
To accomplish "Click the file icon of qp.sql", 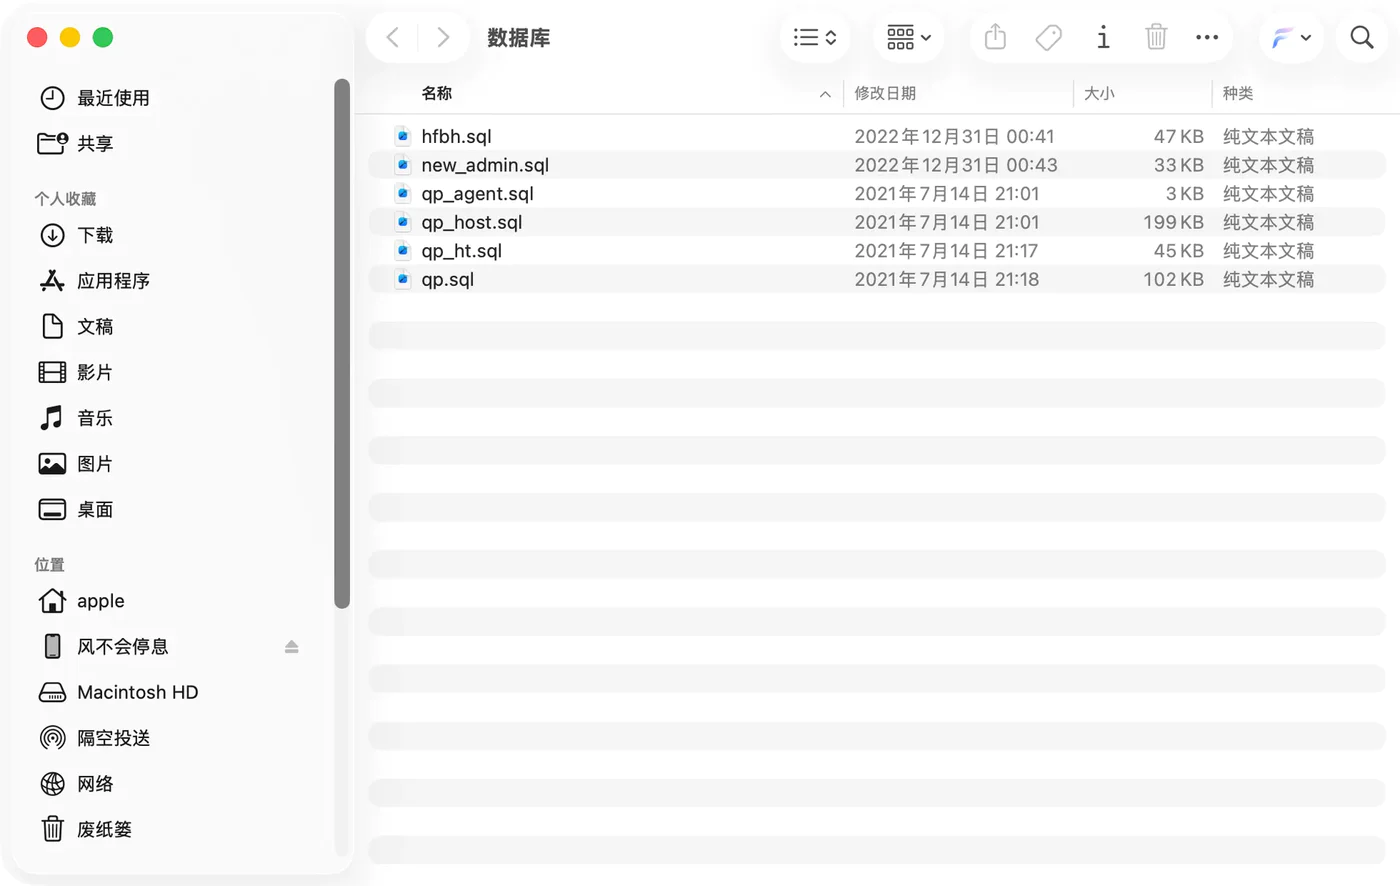I will point(402,279).
